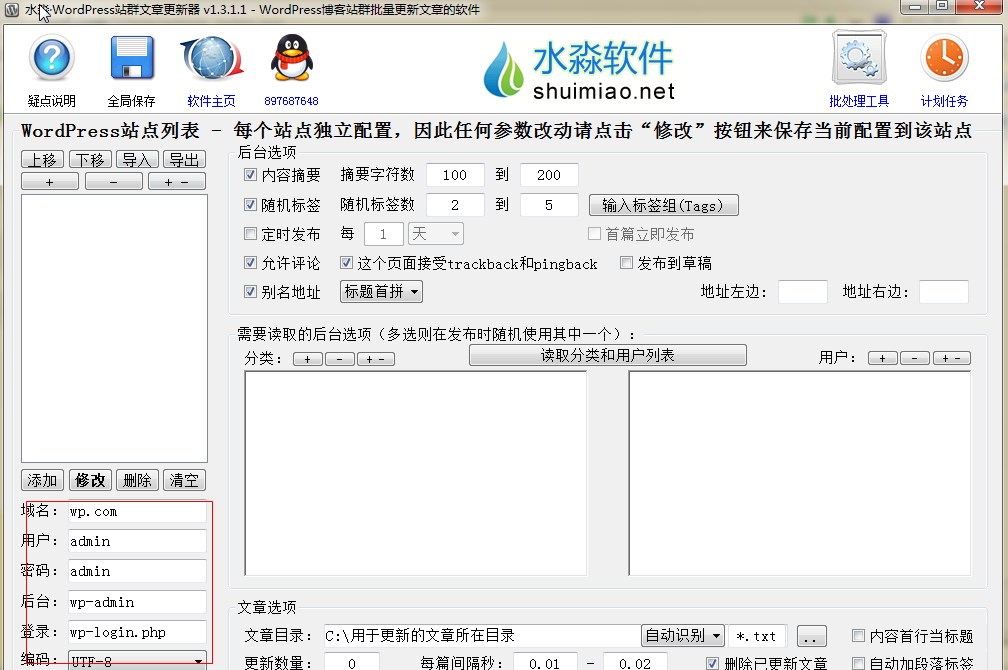Open the 批处理工具 gear icon
The height and width of the screenshot is (670, 1008).
click(x=859, y=58)
